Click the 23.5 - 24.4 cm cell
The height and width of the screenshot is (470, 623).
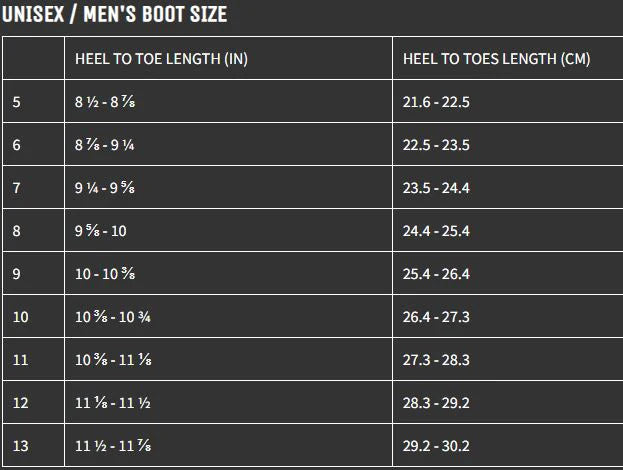(x=436, y=188)
